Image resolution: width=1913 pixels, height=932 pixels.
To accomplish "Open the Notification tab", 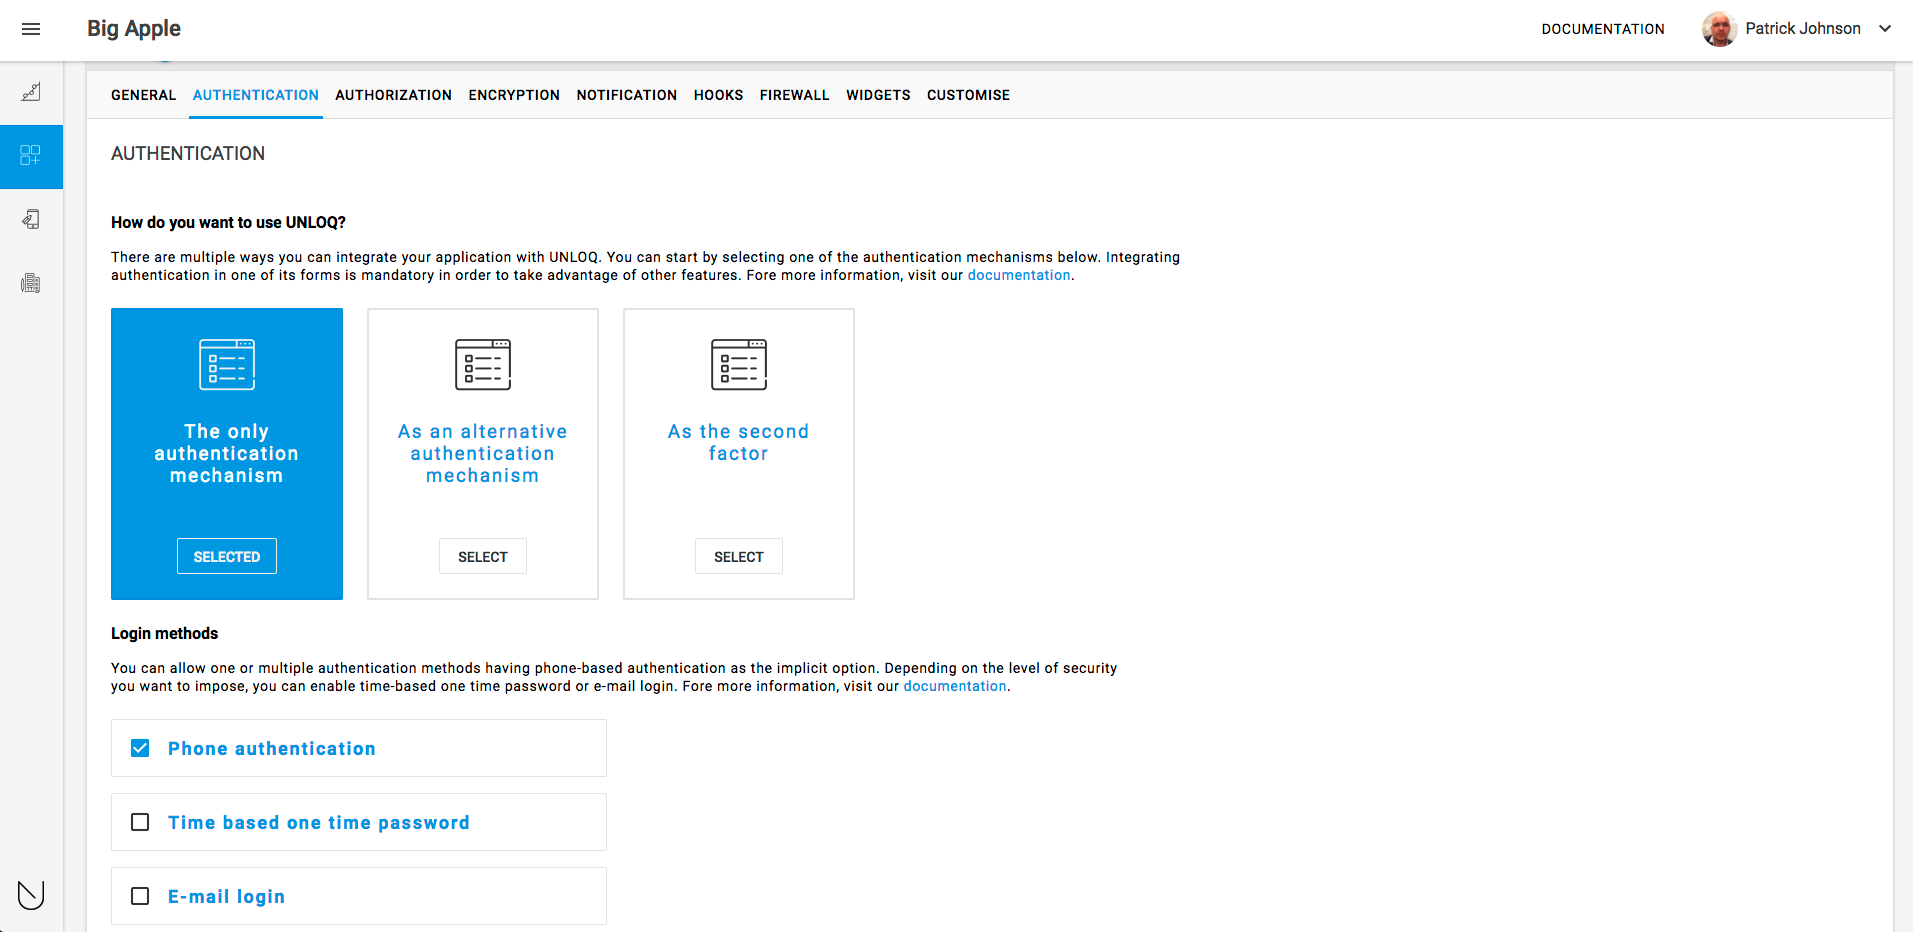I will click(627, 95).
